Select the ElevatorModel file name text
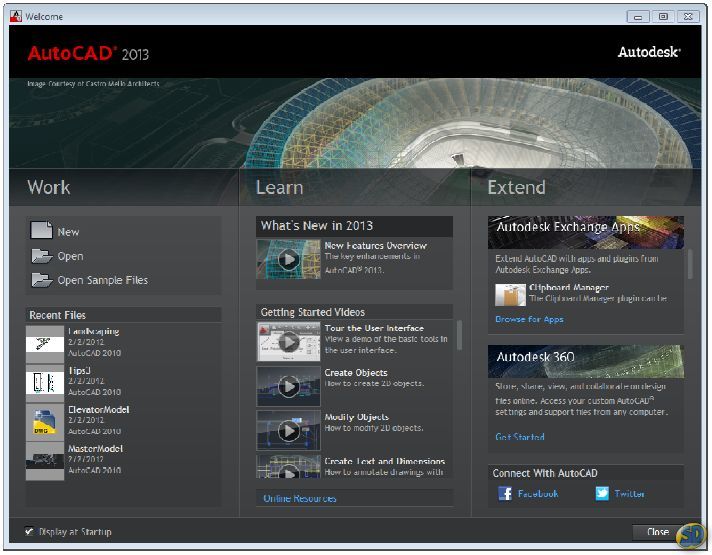 pos(99,409)
